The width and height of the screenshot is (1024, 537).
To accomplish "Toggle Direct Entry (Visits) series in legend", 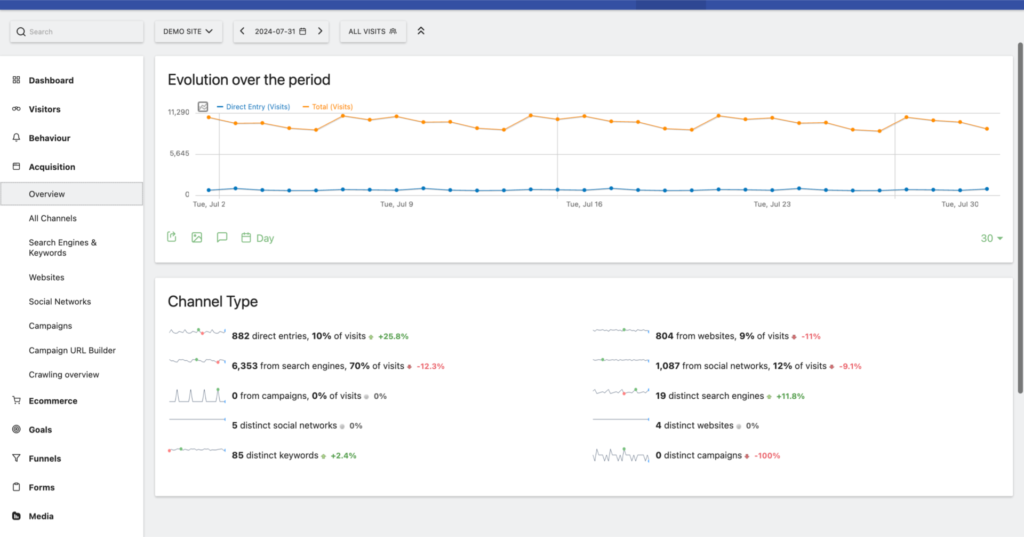I will point(254,106).
